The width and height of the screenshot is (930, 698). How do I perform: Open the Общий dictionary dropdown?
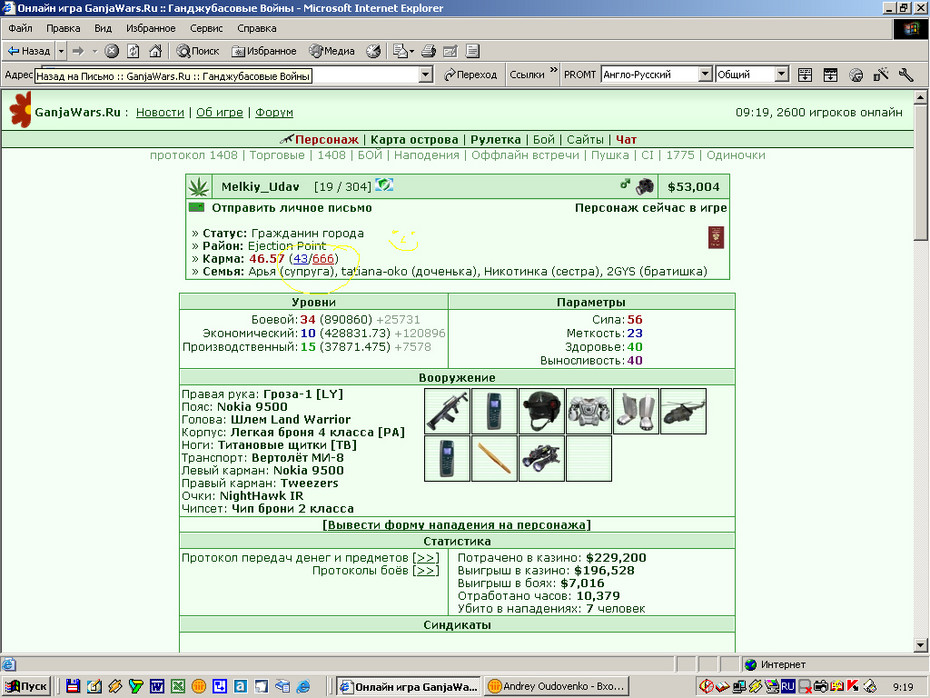pyautogui.click(x=782, y=74)
